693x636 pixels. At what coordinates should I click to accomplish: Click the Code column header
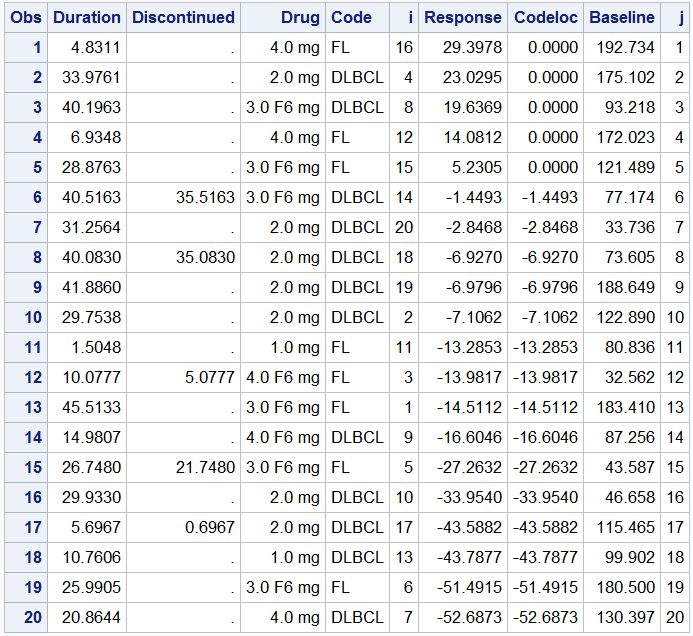(351, 18)
